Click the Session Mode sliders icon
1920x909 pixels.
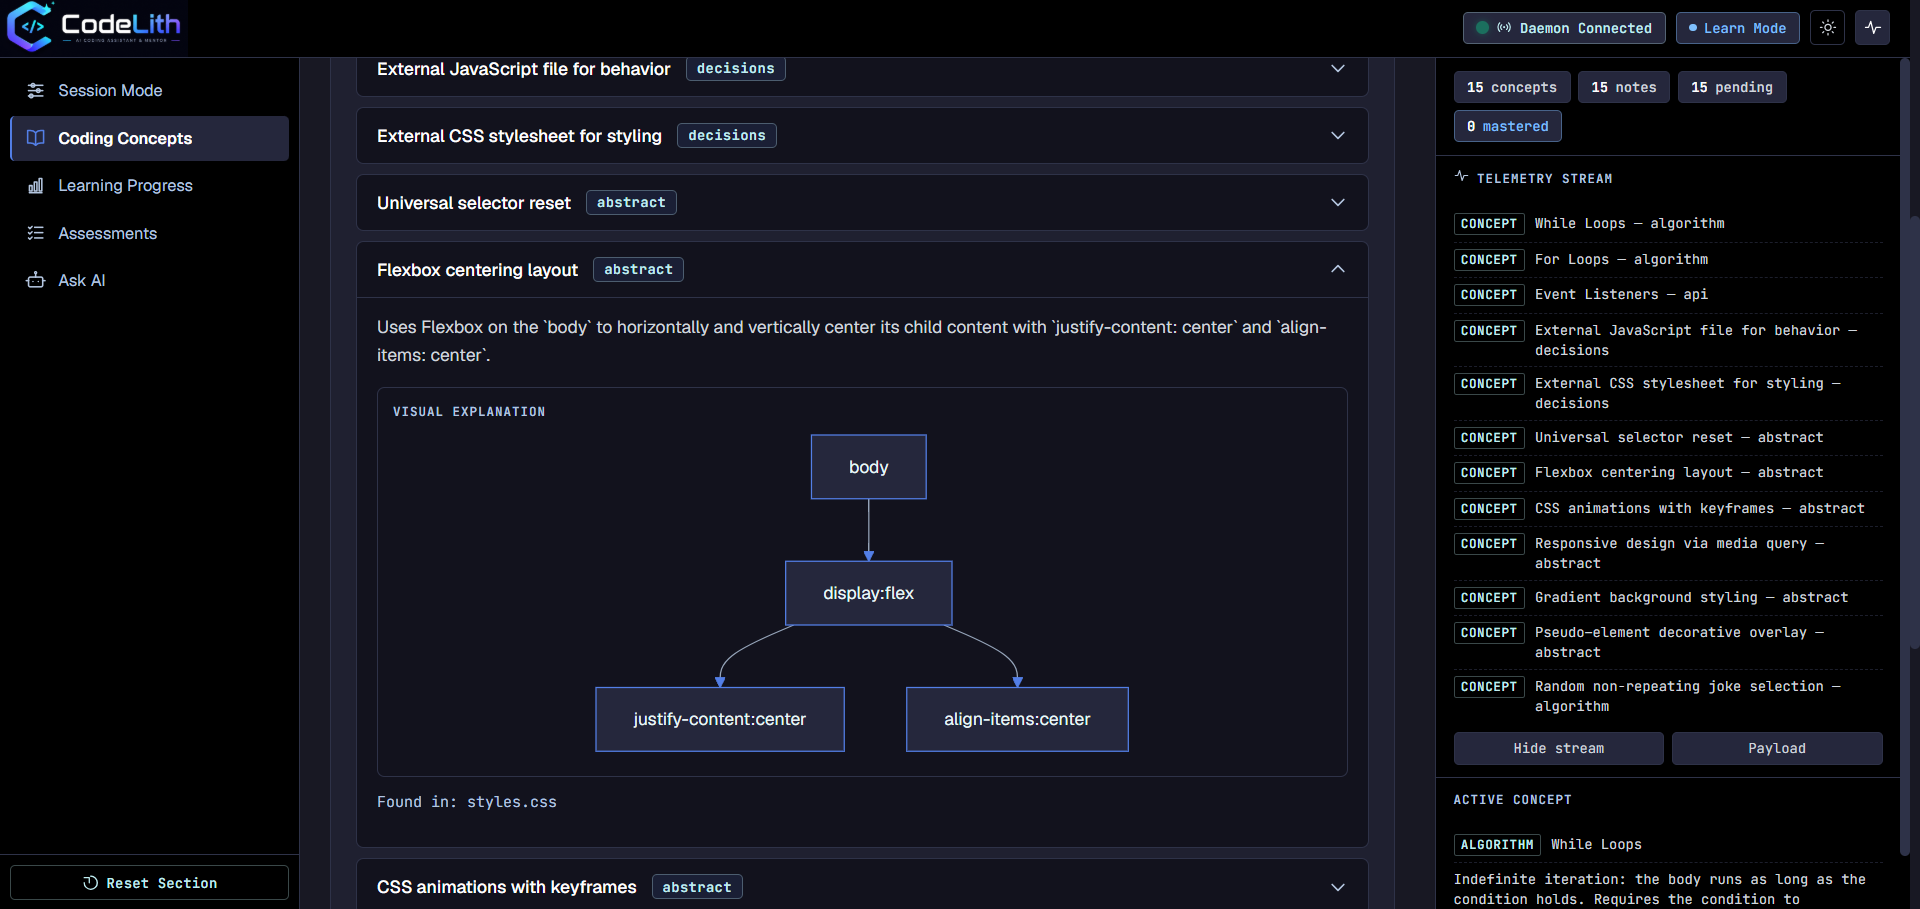[36, 91]
